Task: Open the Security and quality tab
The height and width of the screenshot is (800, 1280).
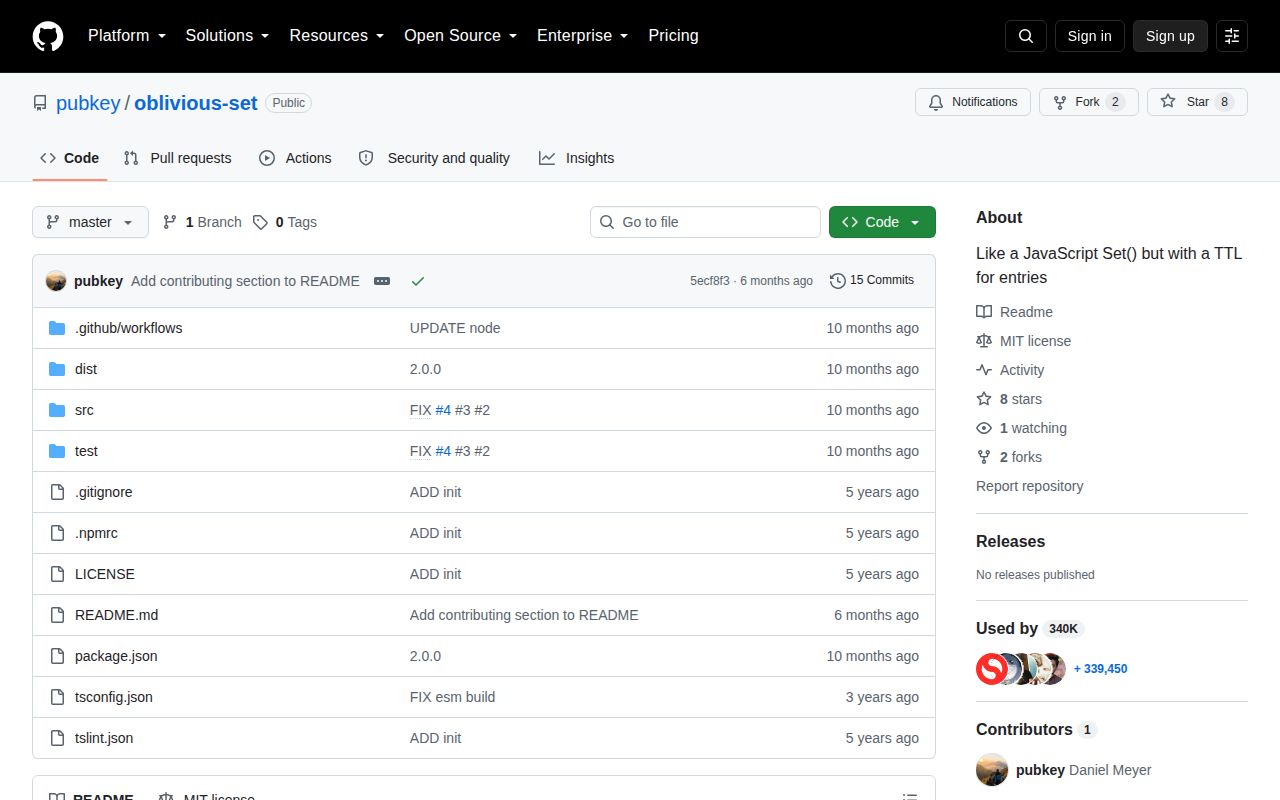Action: tap(434, 158)
